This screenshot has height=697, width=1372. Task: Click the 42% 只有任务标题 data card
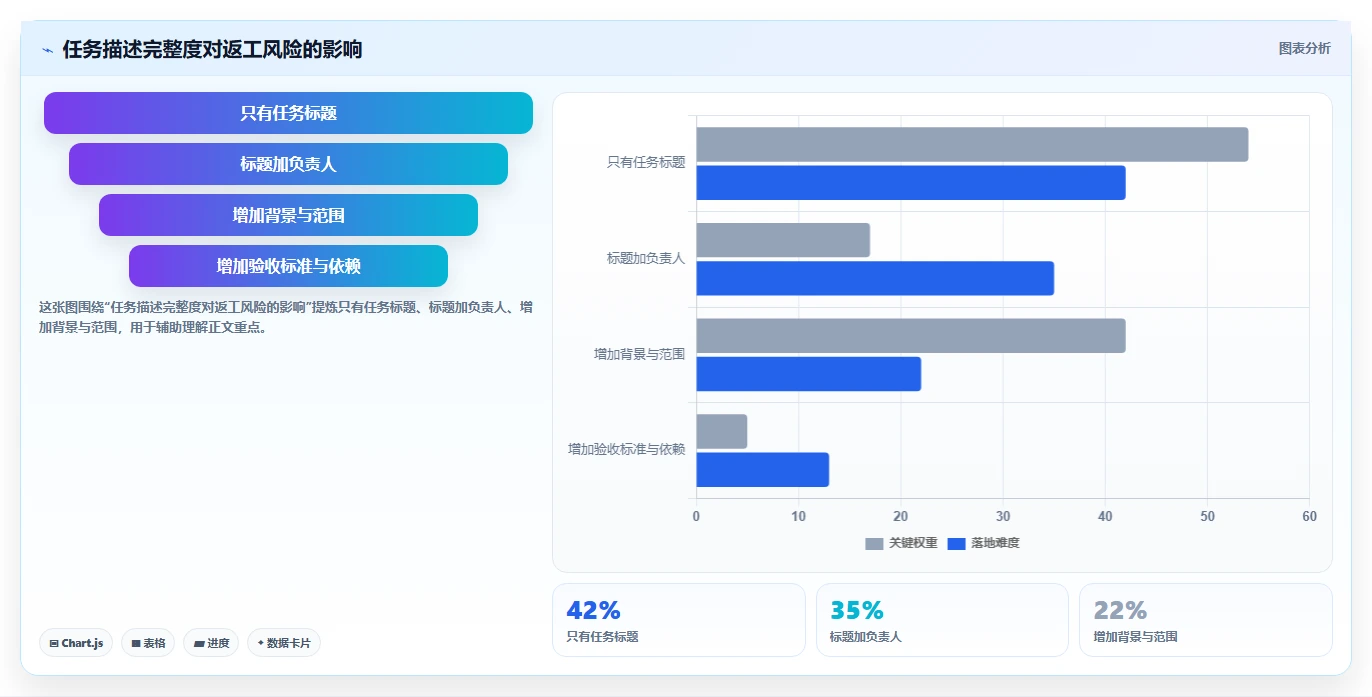(678, 620)
